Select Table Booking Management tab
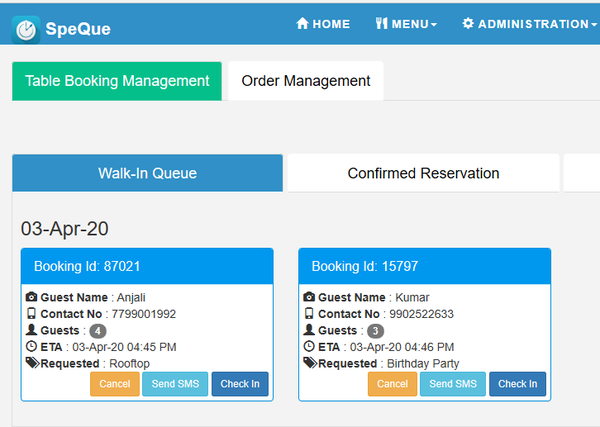The width and height of the screenshot is (600, 427). click(x=117, y=81)
